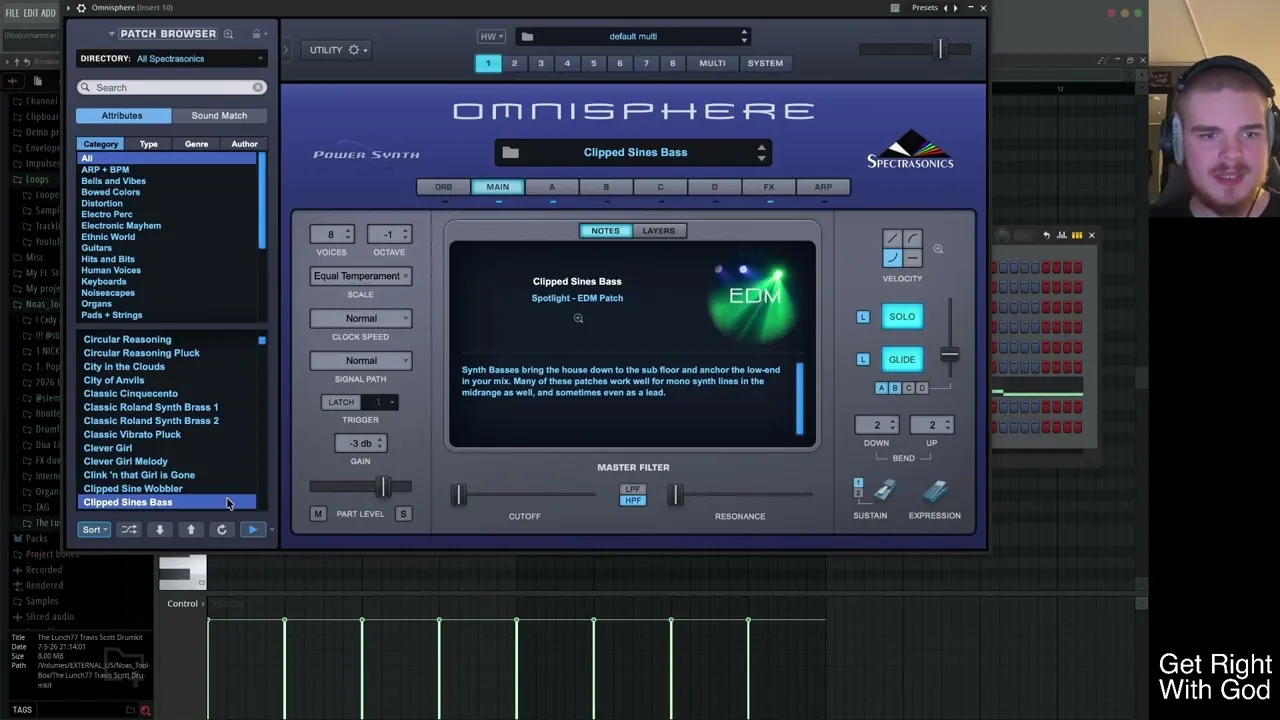The width and height of the screenshot is (1280, 720).
Task: Switch to the ARP tab
Action: 823,187
